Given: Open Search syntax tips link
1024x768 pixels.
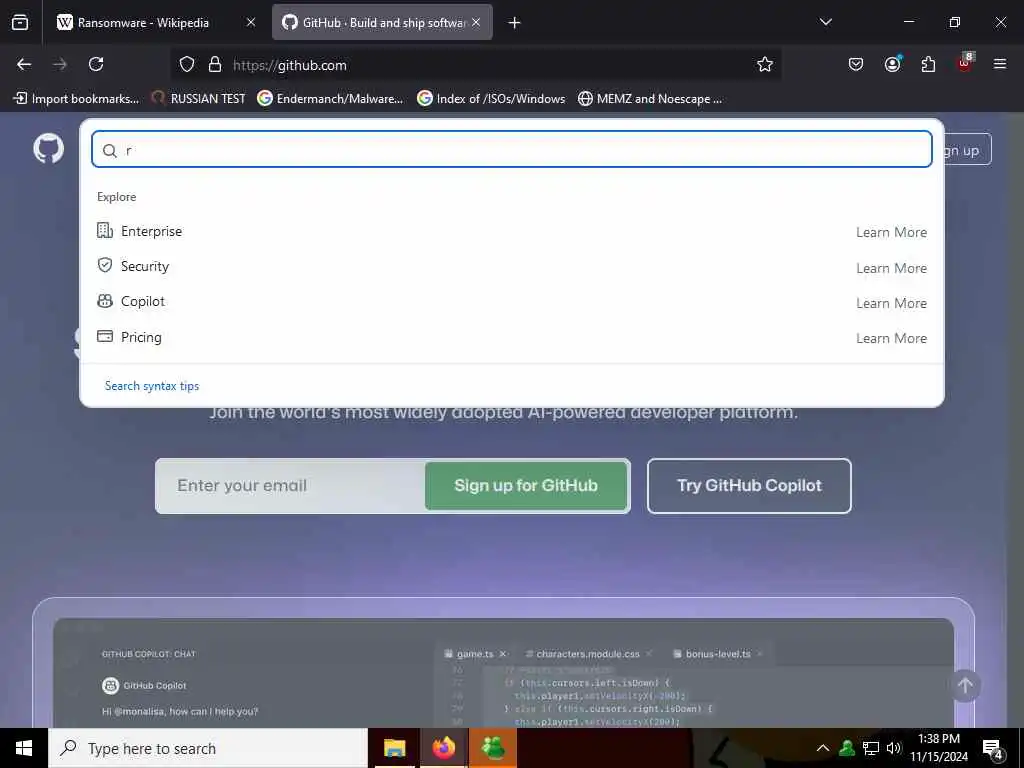Looking at the screenshot, I should pyautogui.click(x=152, y=386).
